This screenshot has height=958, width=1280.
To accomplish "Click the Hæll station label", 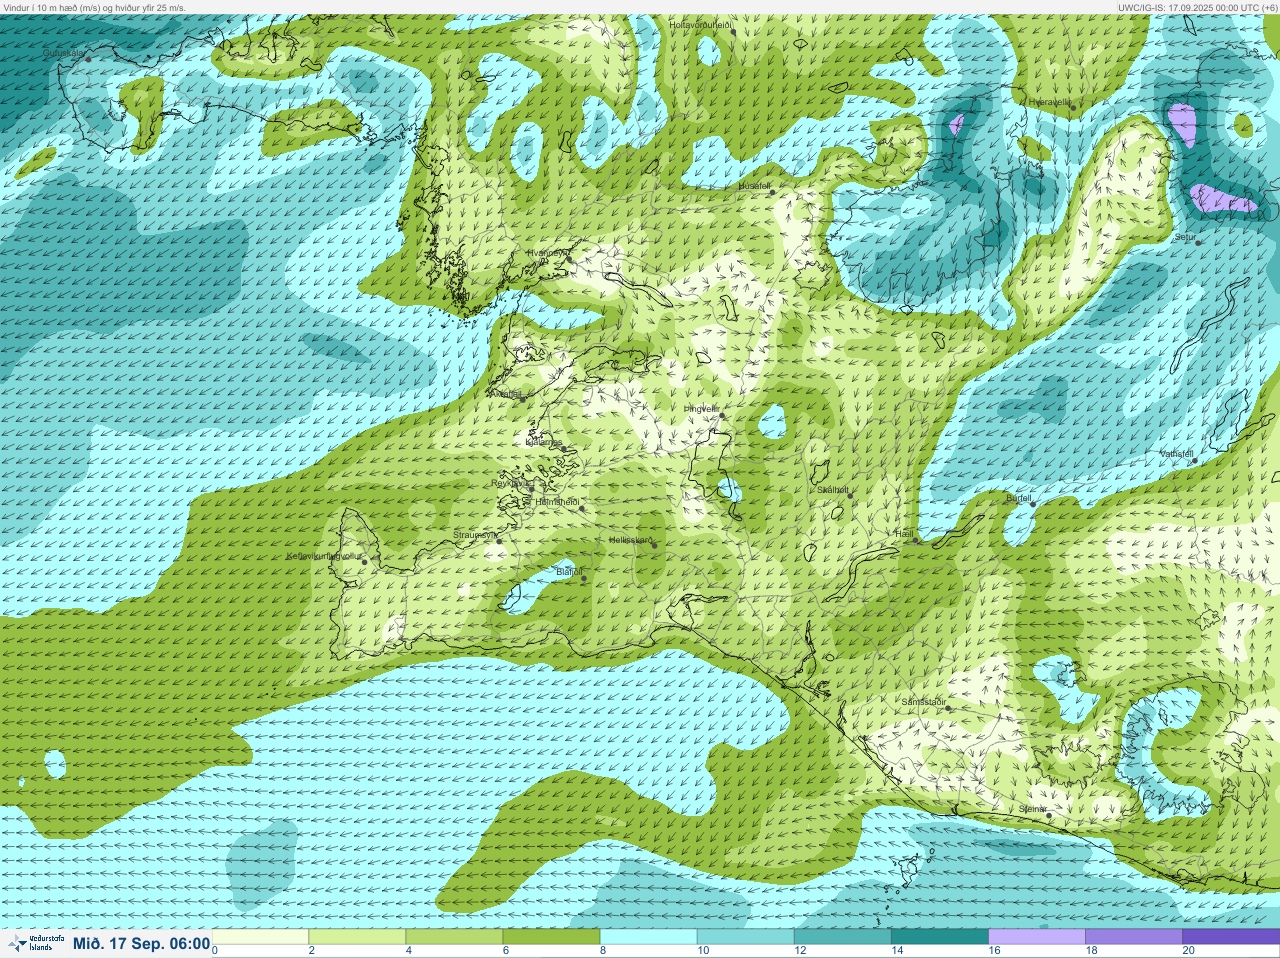I will point(903,535).
